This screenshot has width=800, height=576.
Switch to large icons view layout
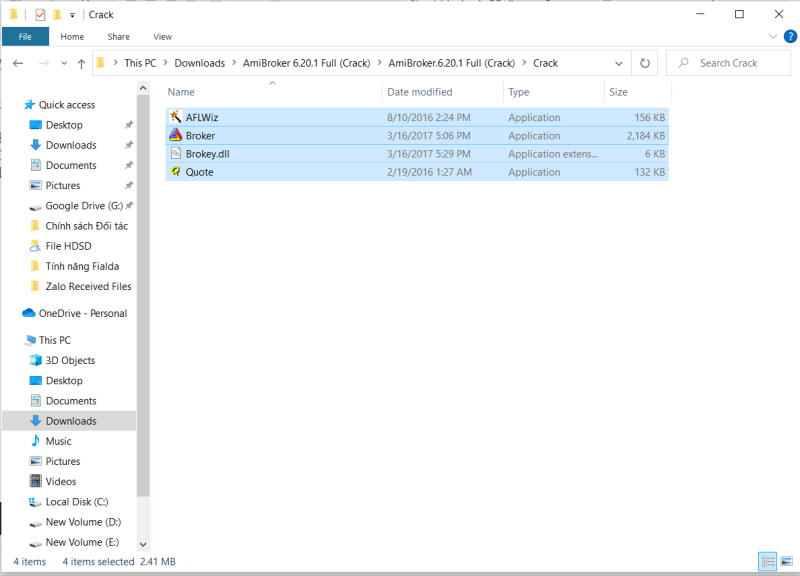coord(785,562)
